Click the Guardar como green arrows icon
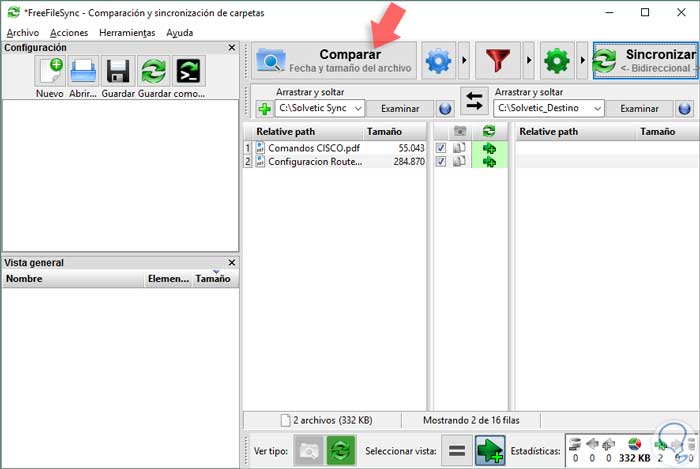The width and height of the screenshot is (700, 469). pos(153,71)
